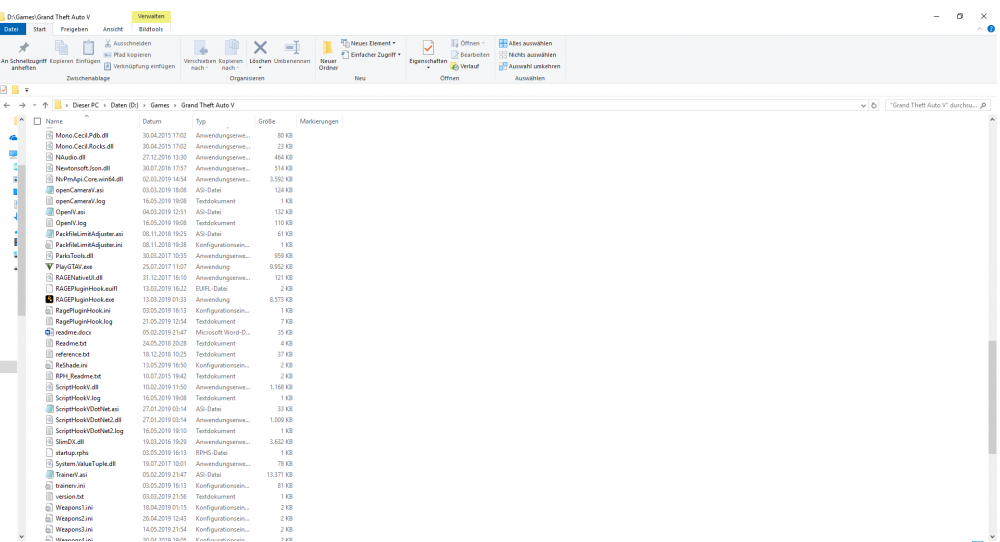Click the Umbenennen icon in ribbon
The height and width of the screenshot is (542, 1000).
click(292, 48)
